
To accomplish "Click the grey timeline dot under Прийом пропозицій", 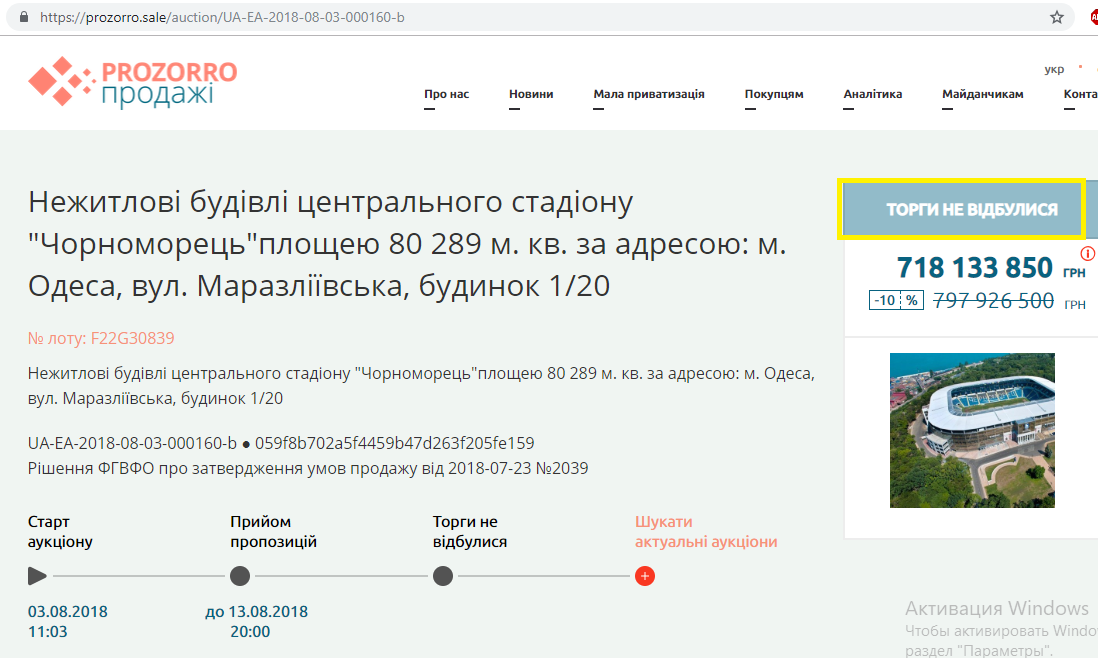I will coord(240,576).
